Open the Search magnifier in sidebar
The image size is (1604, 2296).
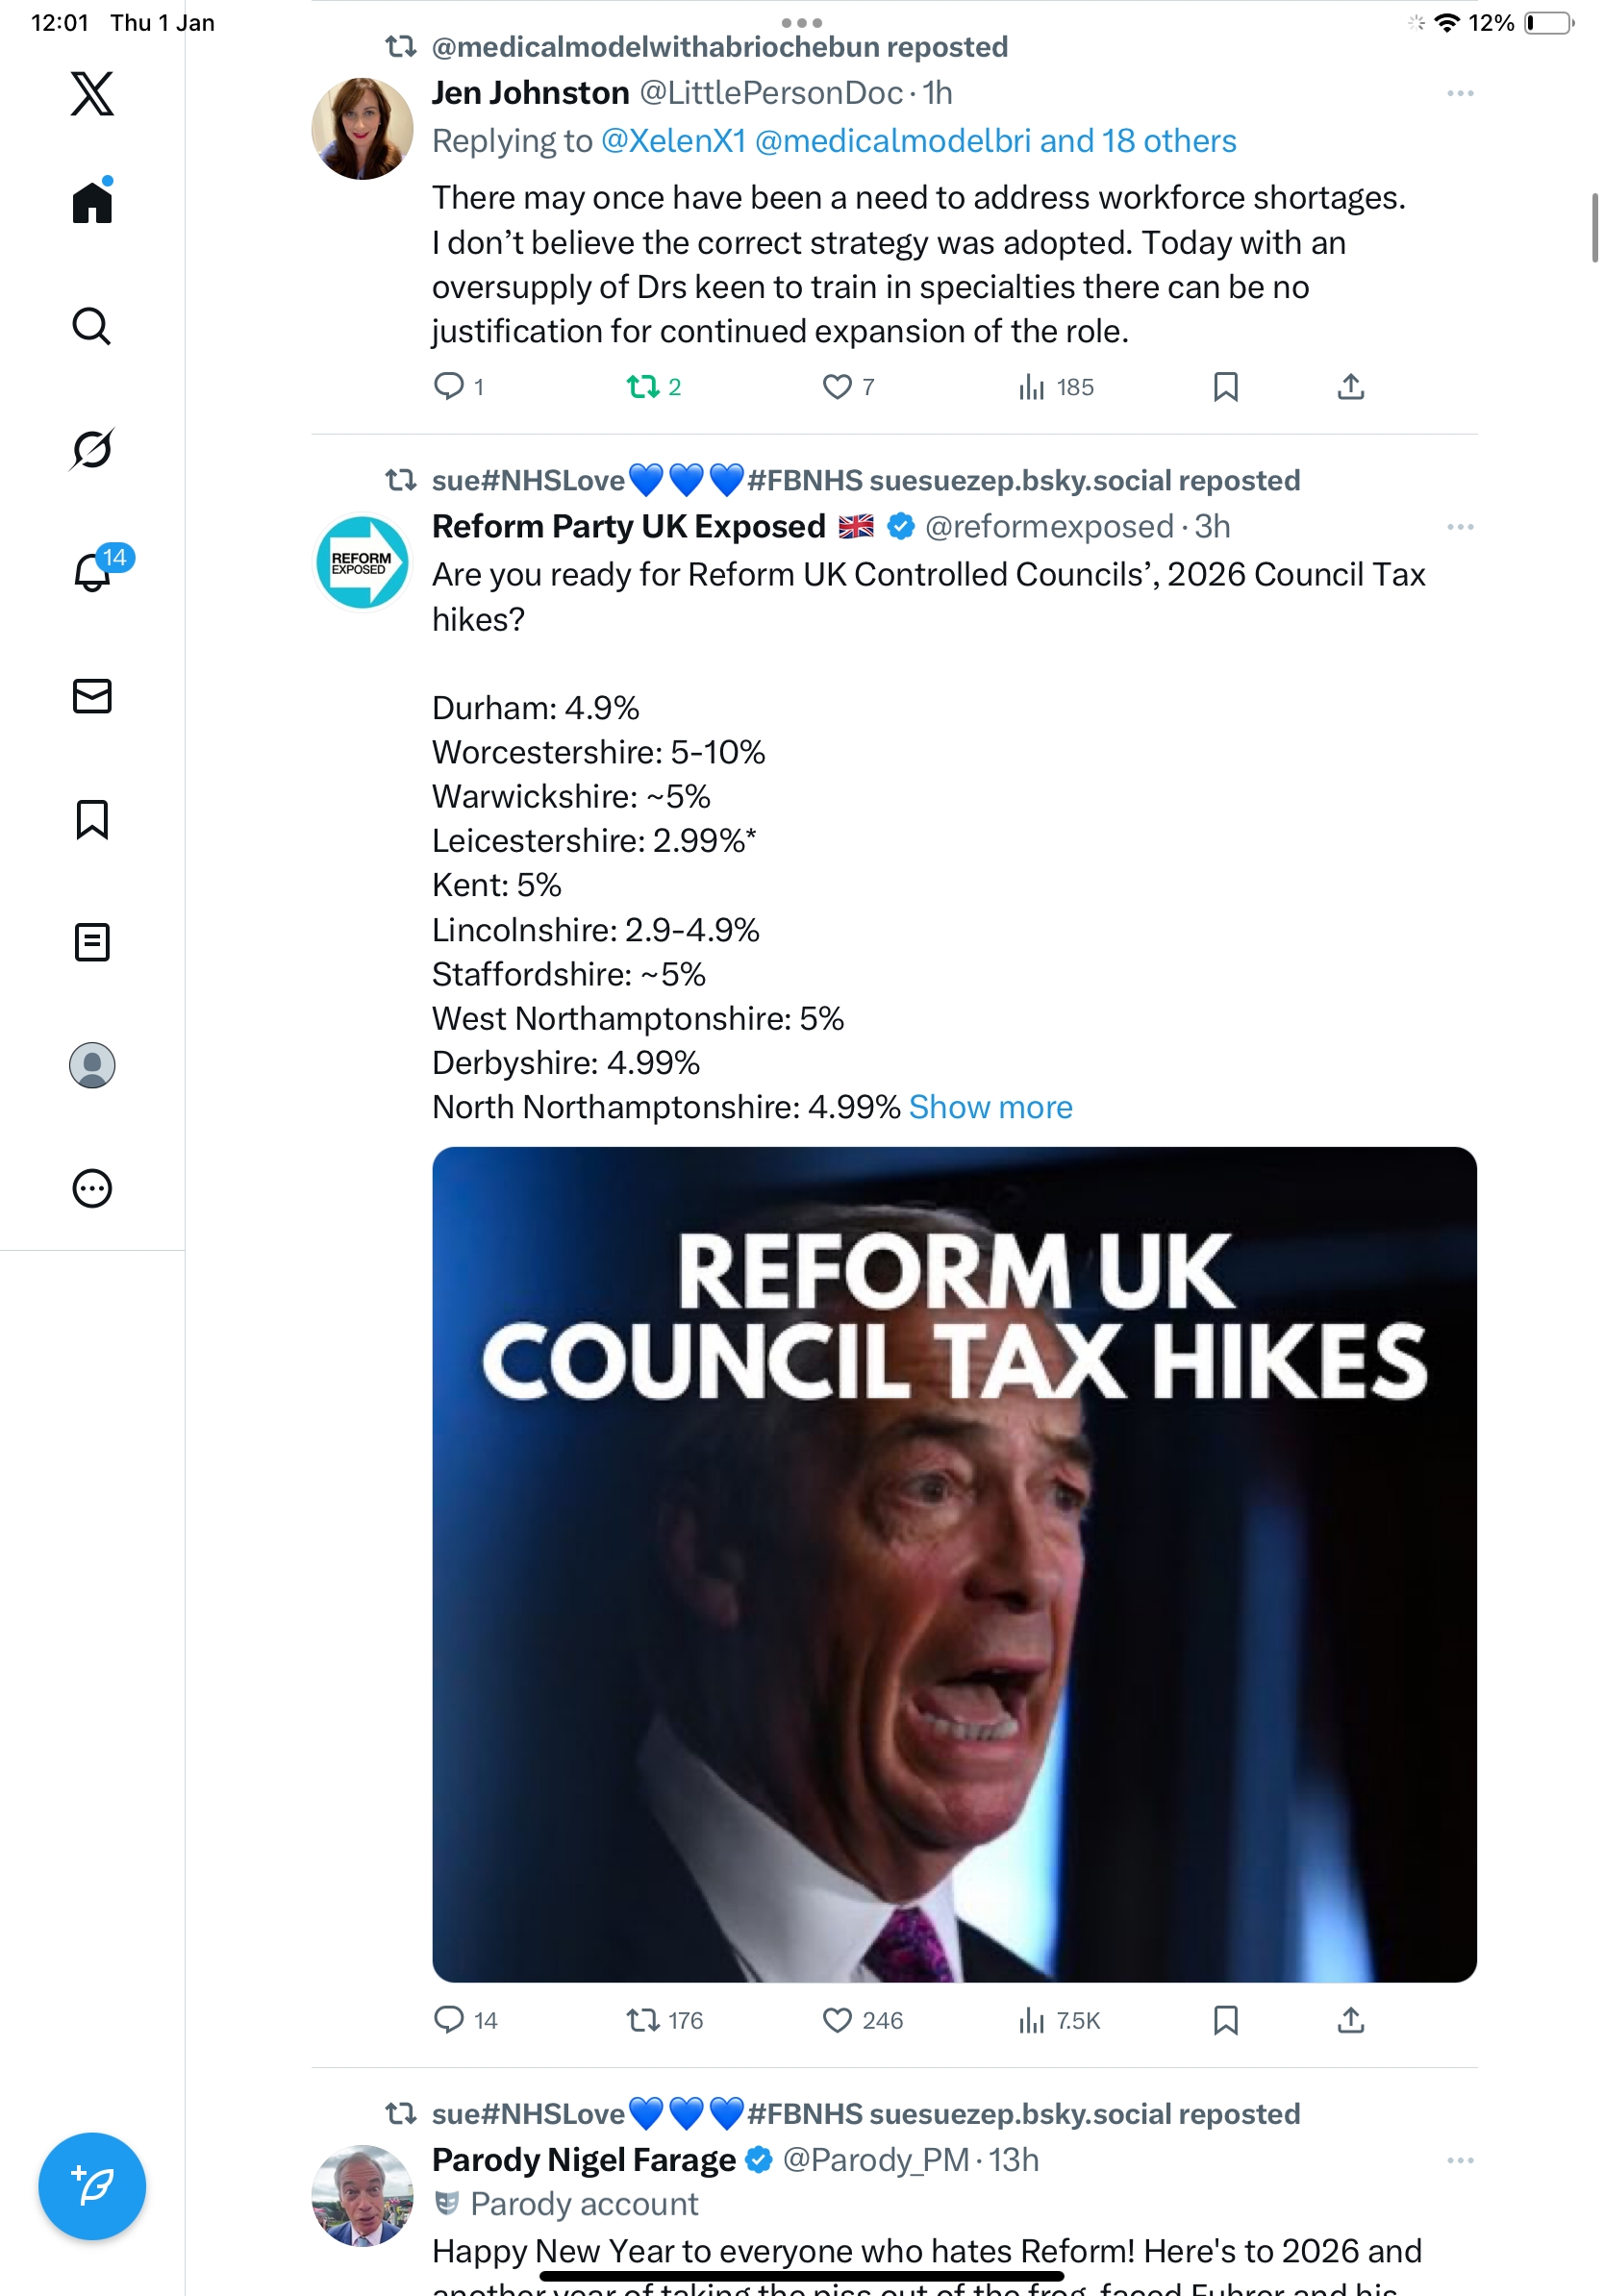click(x=92, y=326)
